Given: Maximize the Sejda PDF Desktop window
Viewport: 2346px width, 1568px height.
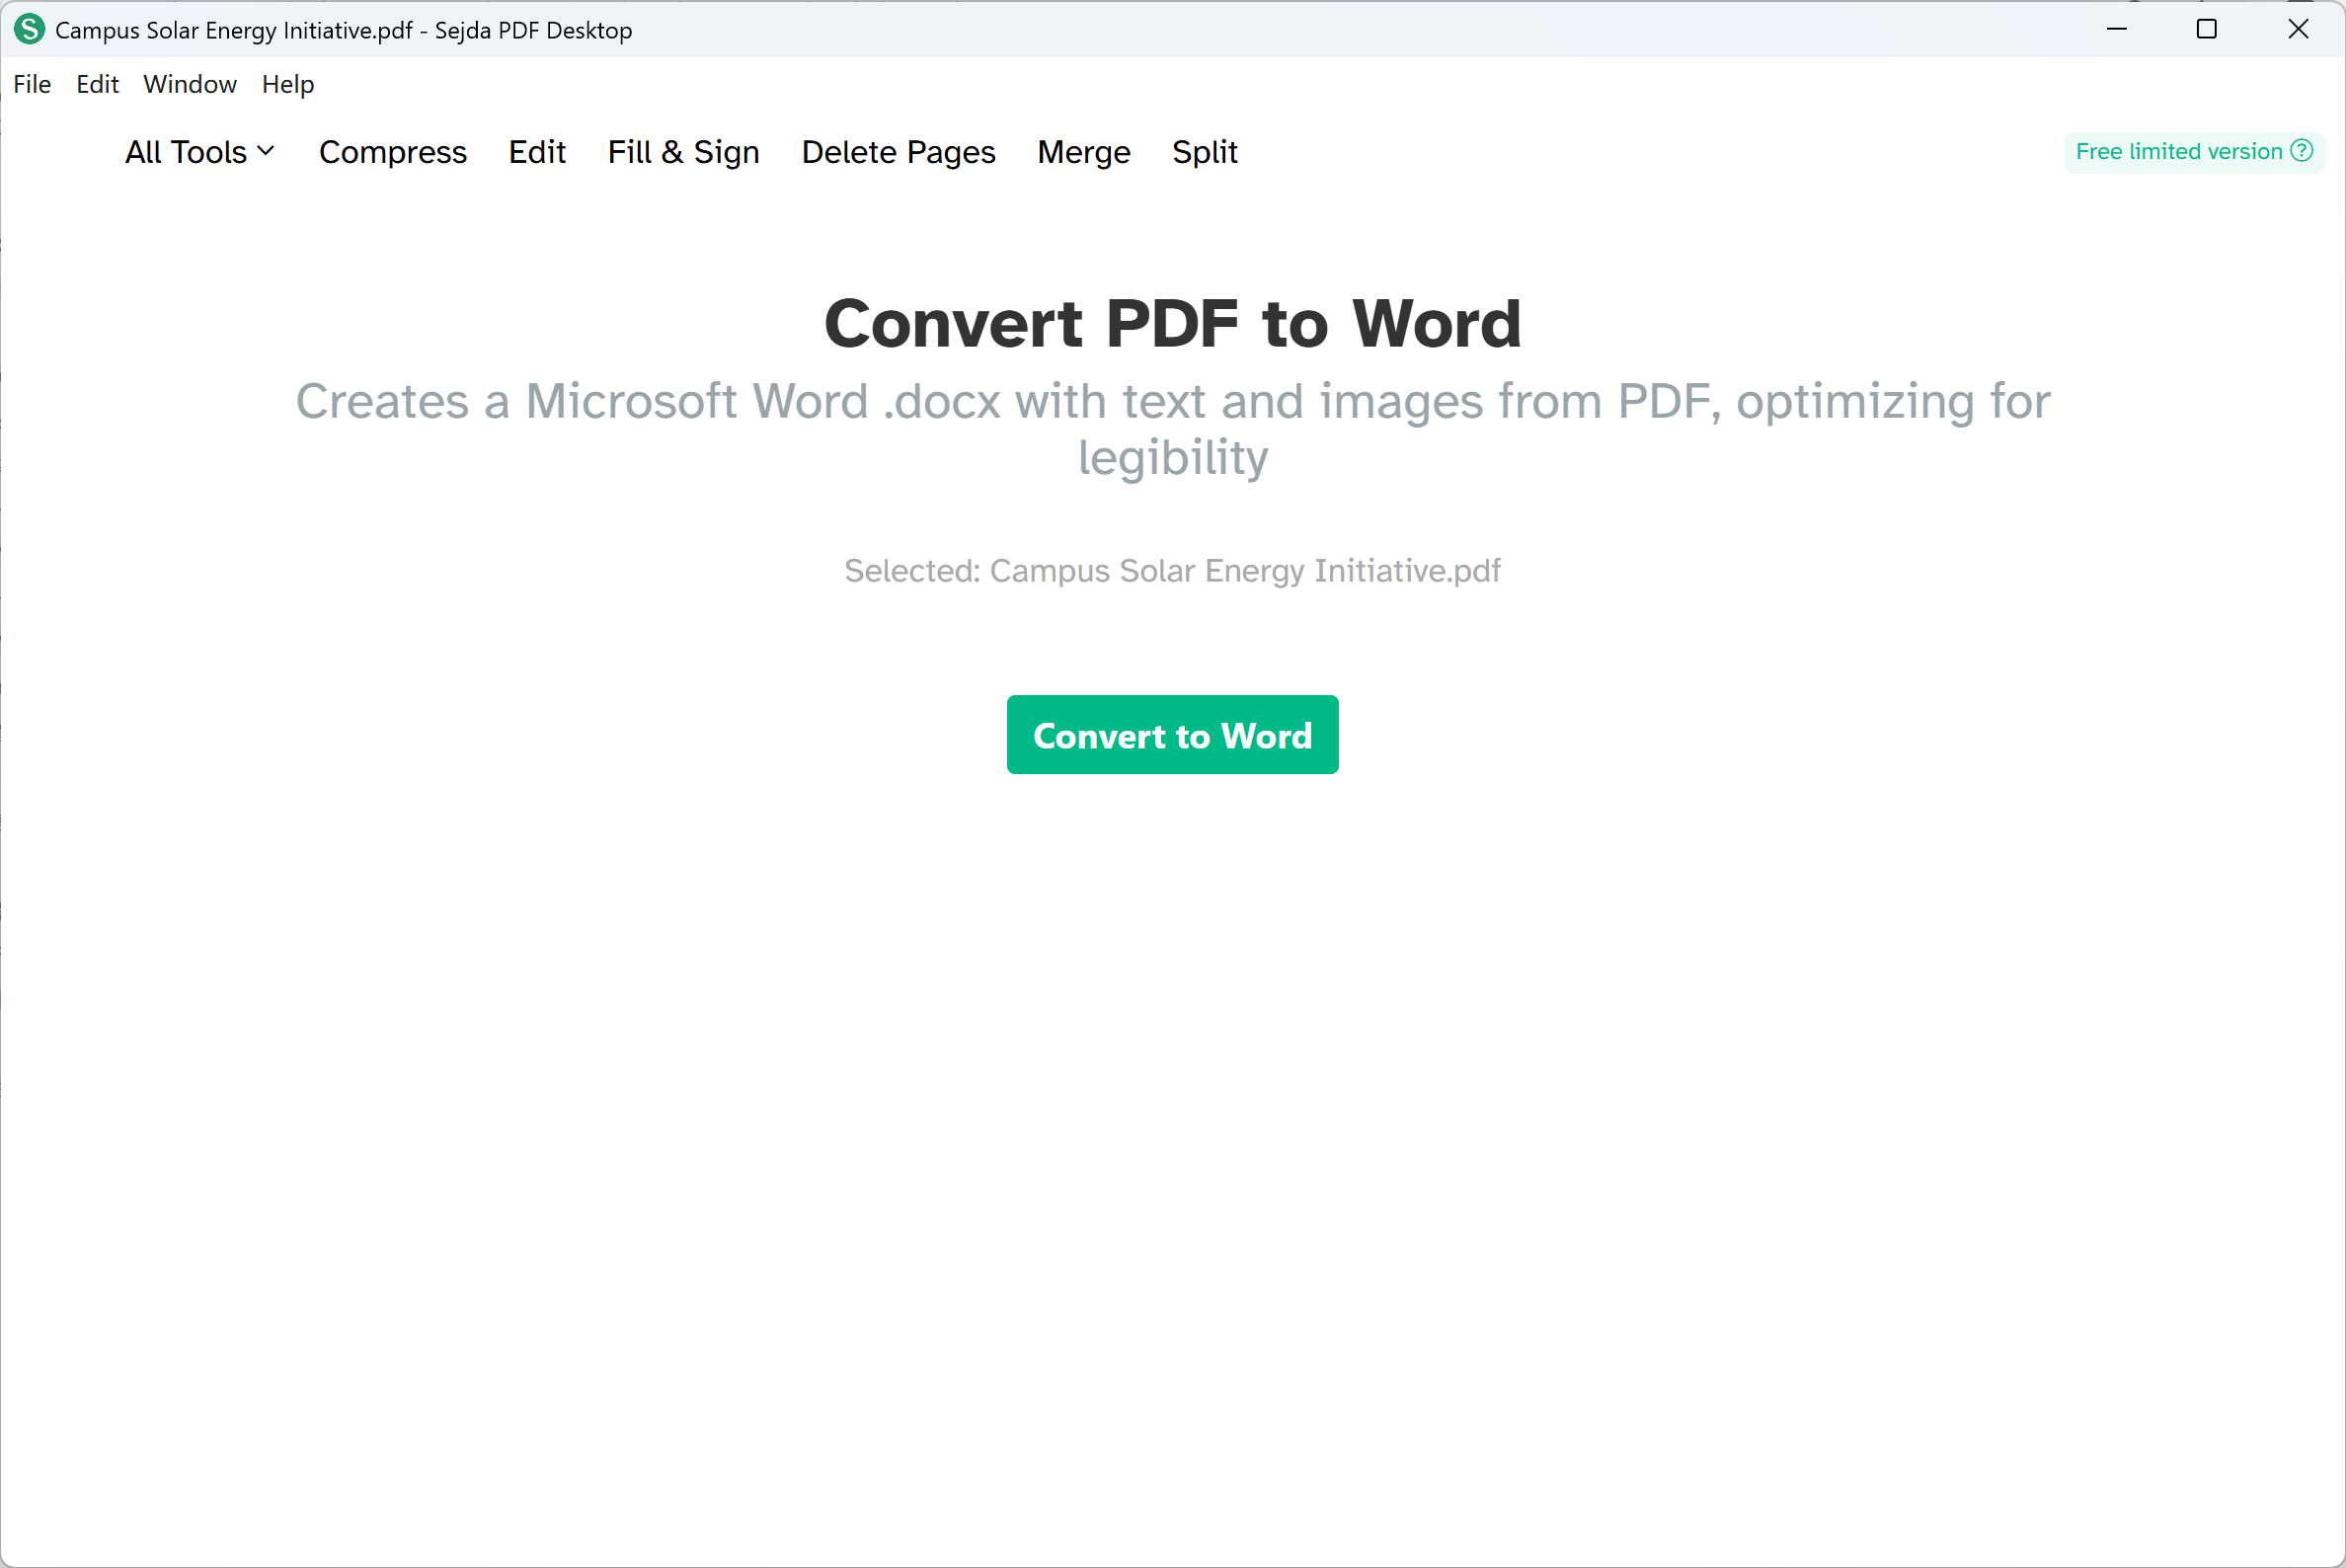Looking at the screenshot, I should pyautogui.click(x=2207, y=29).
